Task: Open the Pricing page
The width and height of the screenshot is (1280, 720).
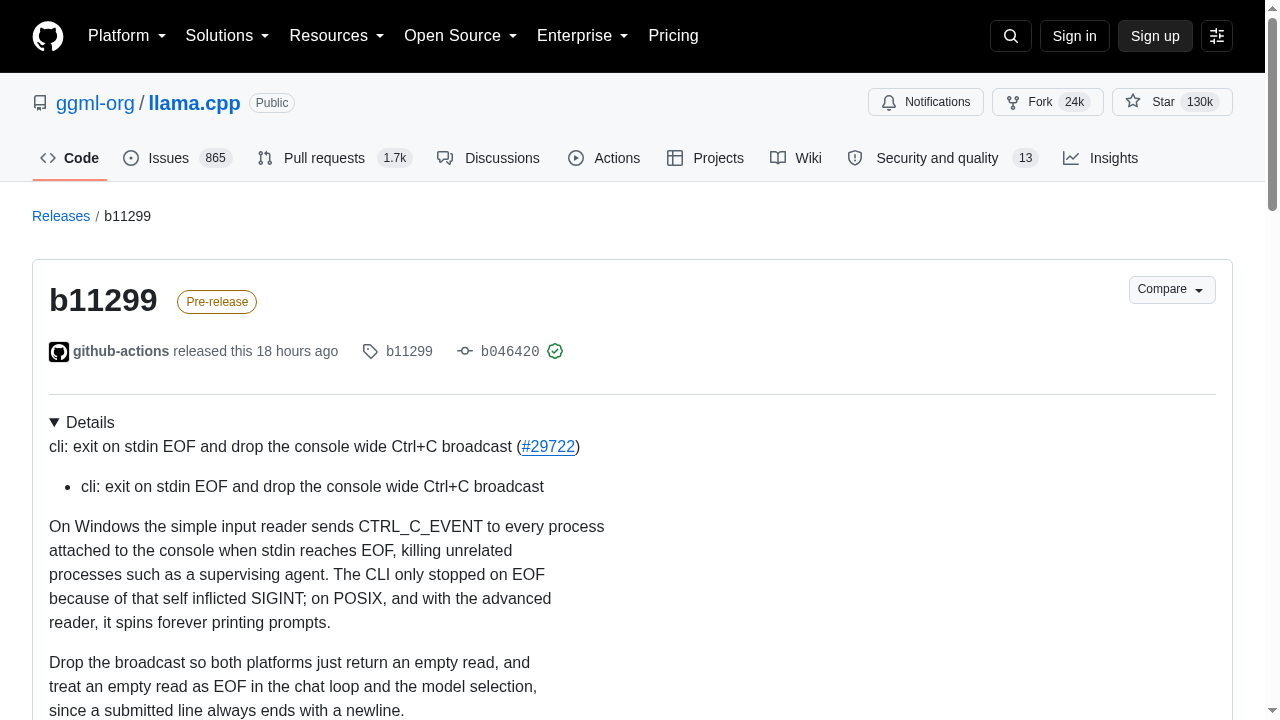Action: pos(673,36)
